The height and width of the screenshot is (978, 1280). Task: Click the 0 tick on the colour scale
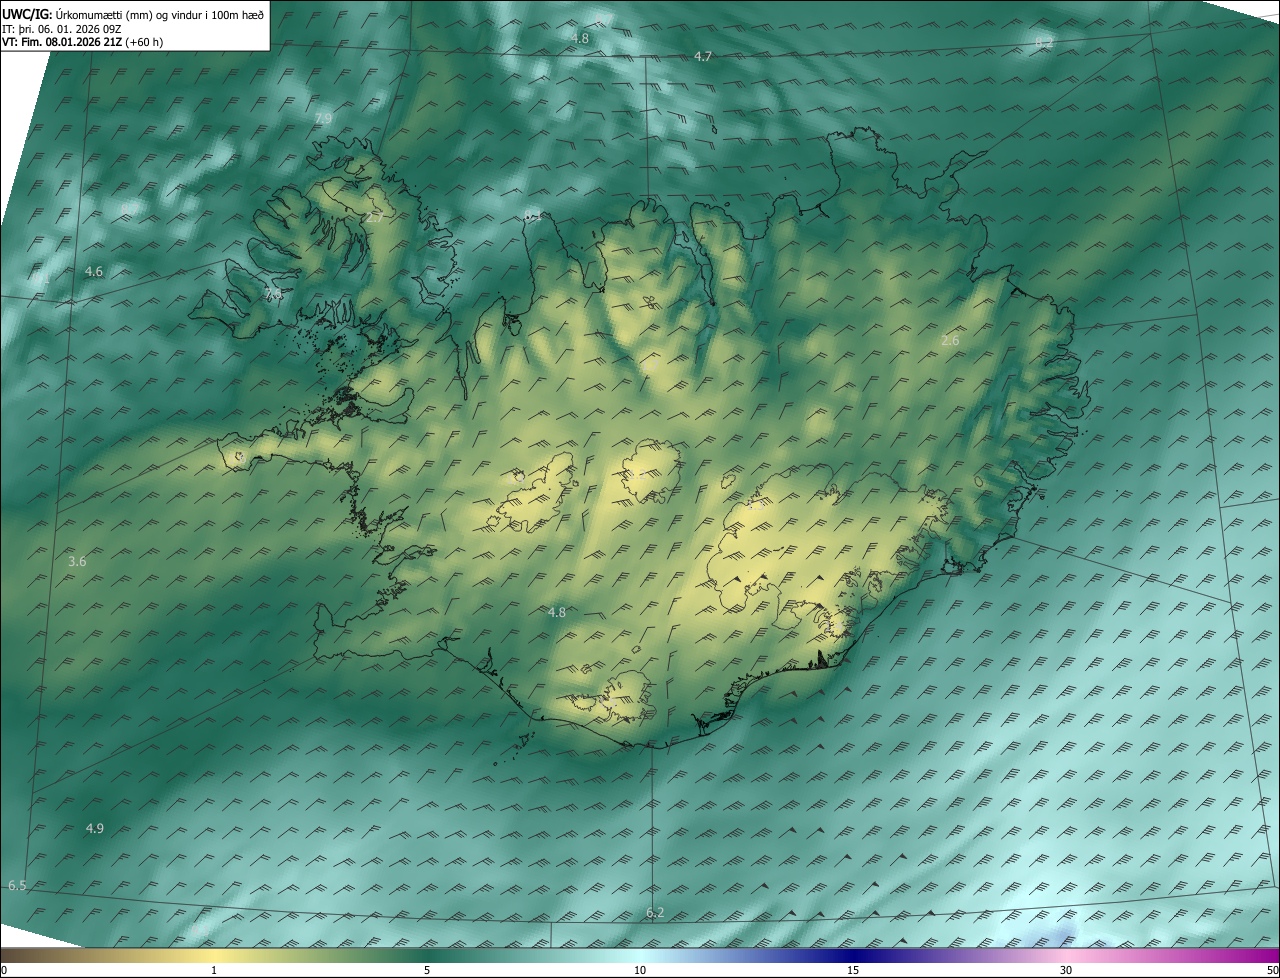coord(4,971)
